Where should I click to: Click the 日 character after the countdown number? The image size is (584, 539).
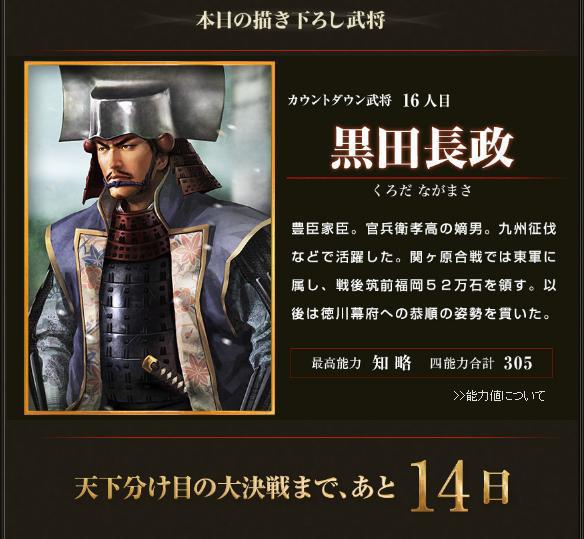point(493,486)
